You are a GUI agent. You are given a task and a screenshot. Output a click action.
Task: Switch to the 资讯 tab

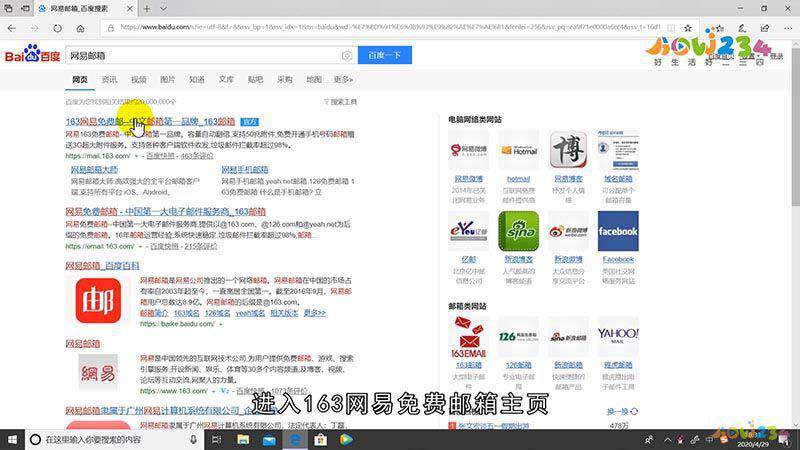click(109, 80)
